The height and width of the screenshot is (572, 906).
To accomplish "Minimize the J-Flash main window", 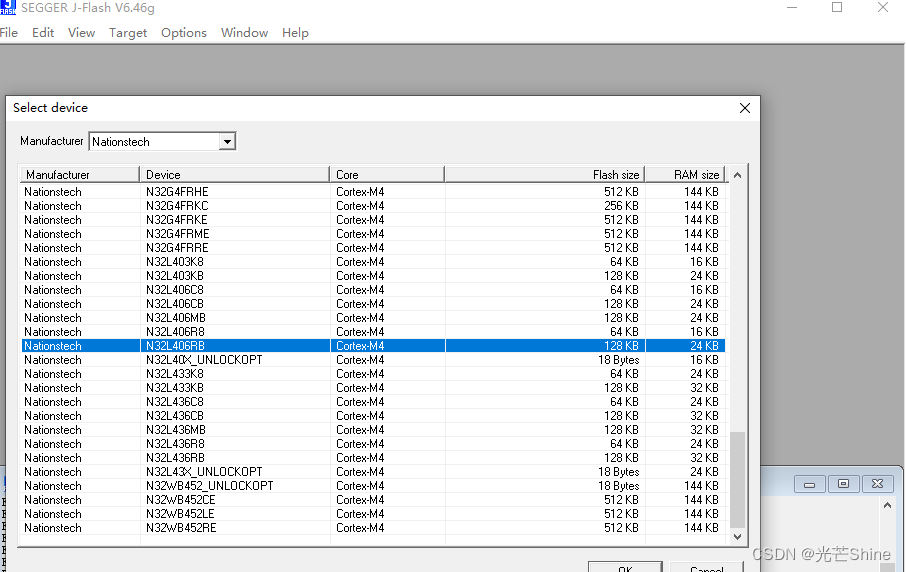I will pos(792,8).
